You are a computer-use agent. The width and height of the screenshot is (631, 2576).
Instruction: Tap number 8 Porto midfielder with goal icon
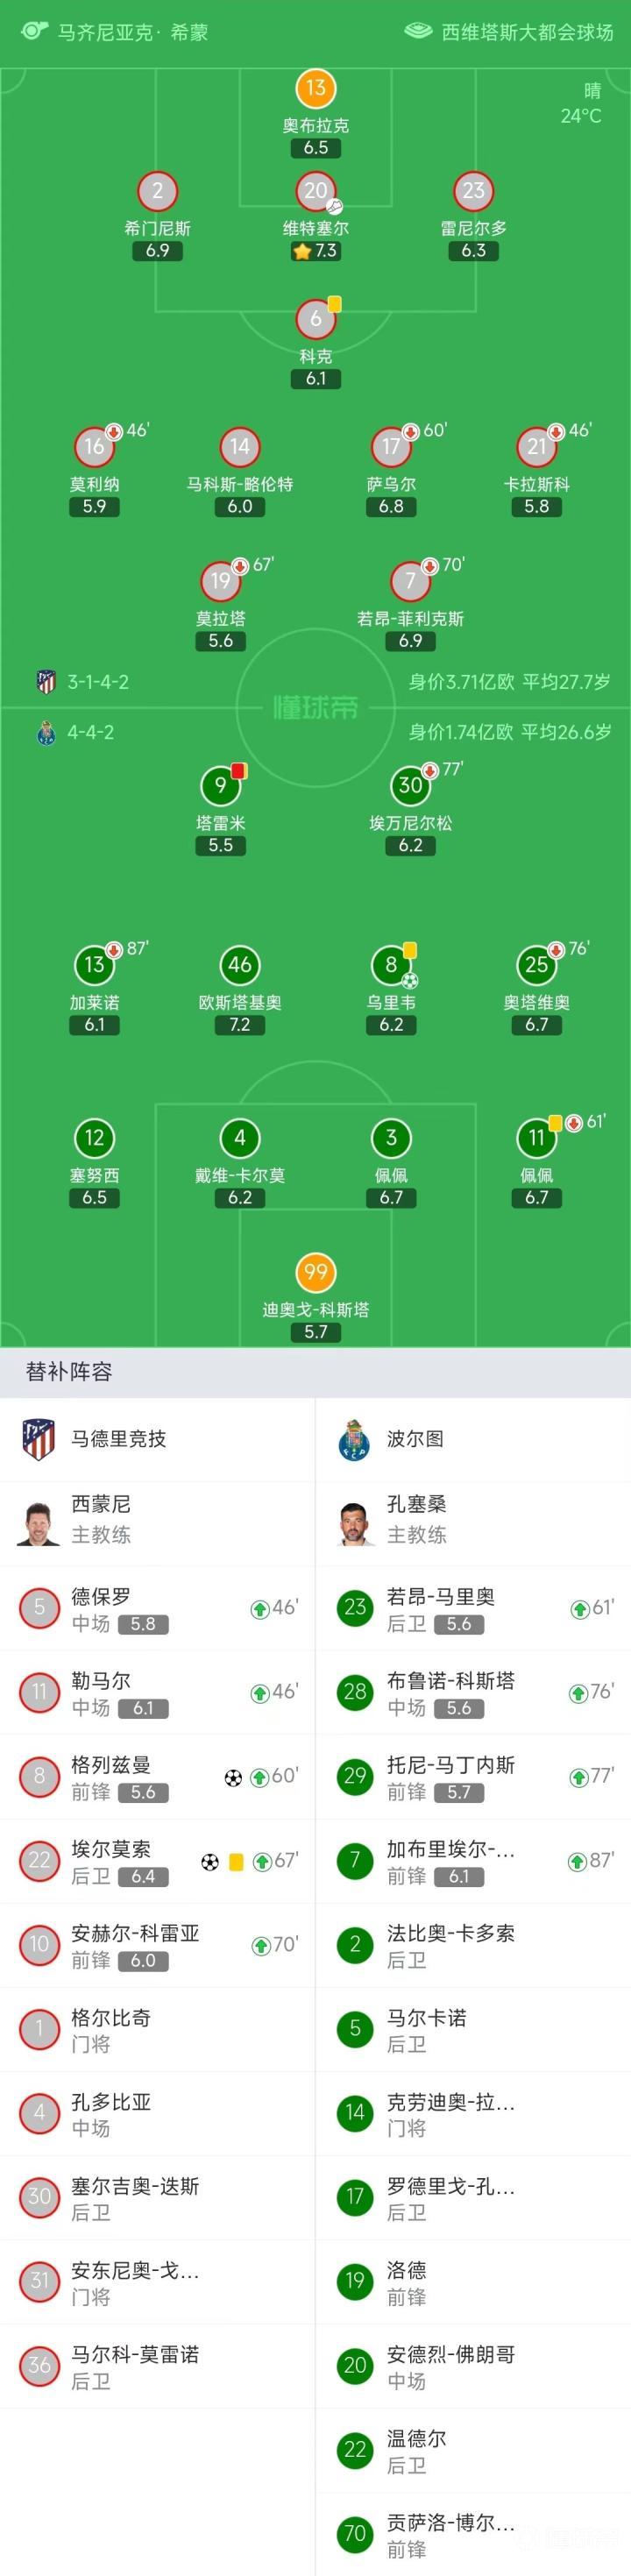point(391,965)
